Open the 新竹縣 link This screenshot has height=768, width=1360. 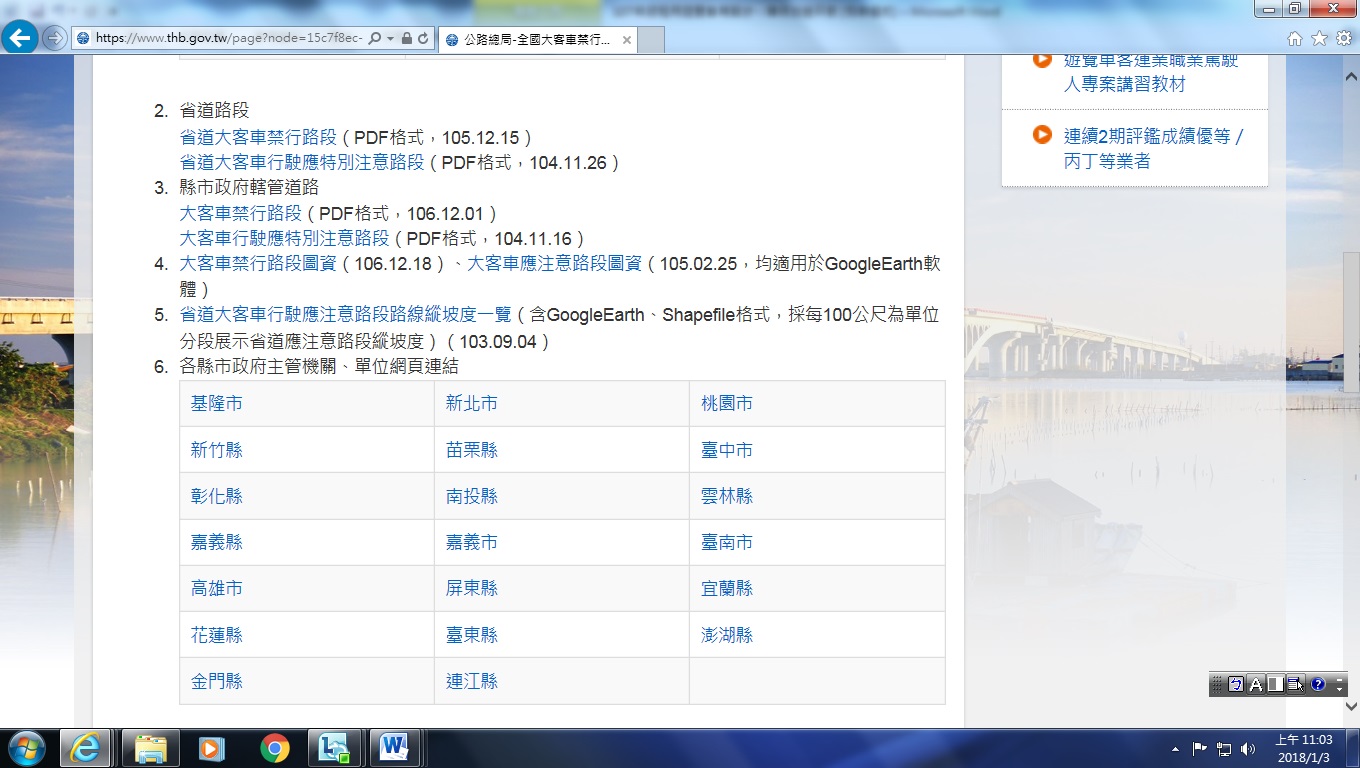click(217, 450)
